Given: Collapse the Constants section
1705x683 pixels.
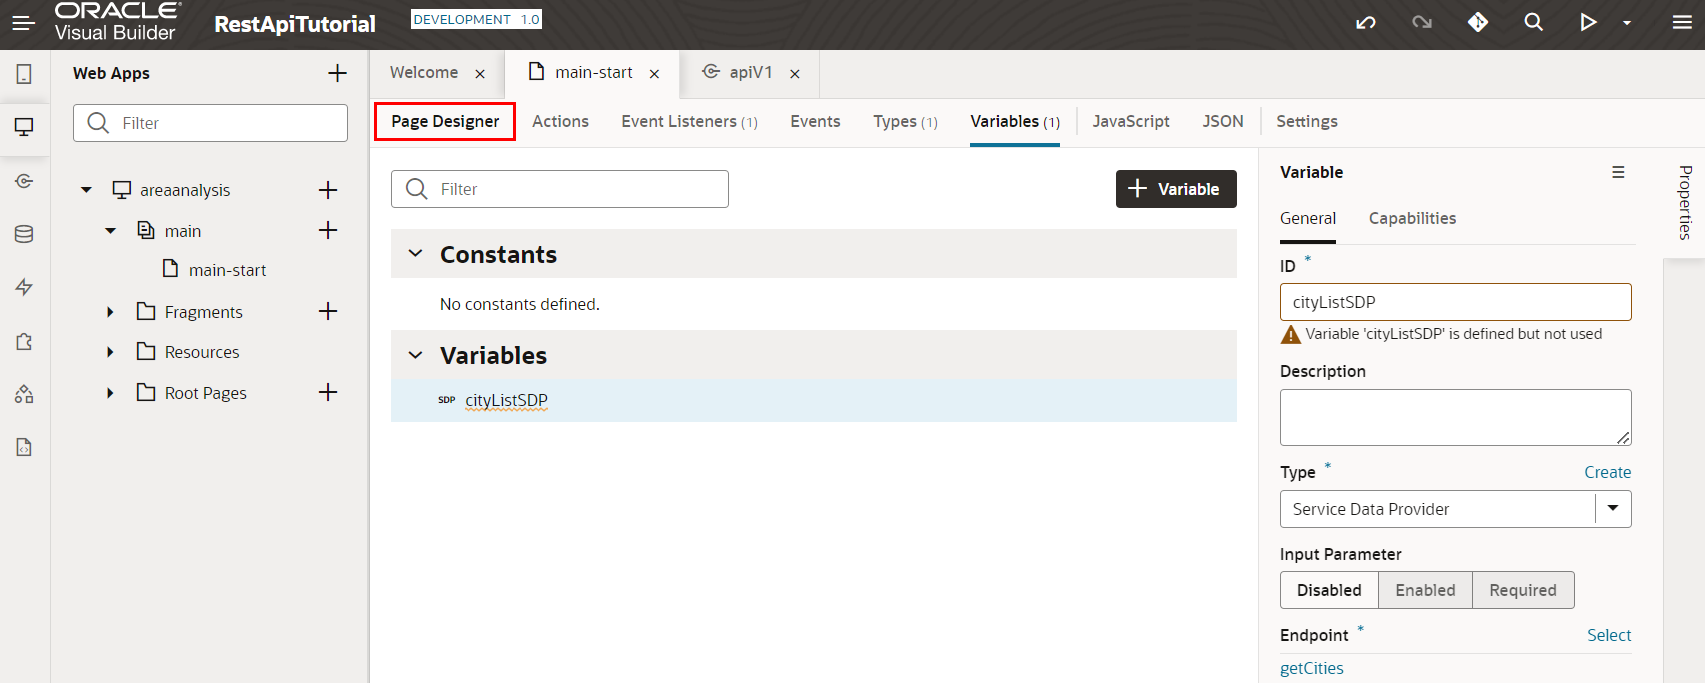Looking at the screenshot, I should [416, 254].
